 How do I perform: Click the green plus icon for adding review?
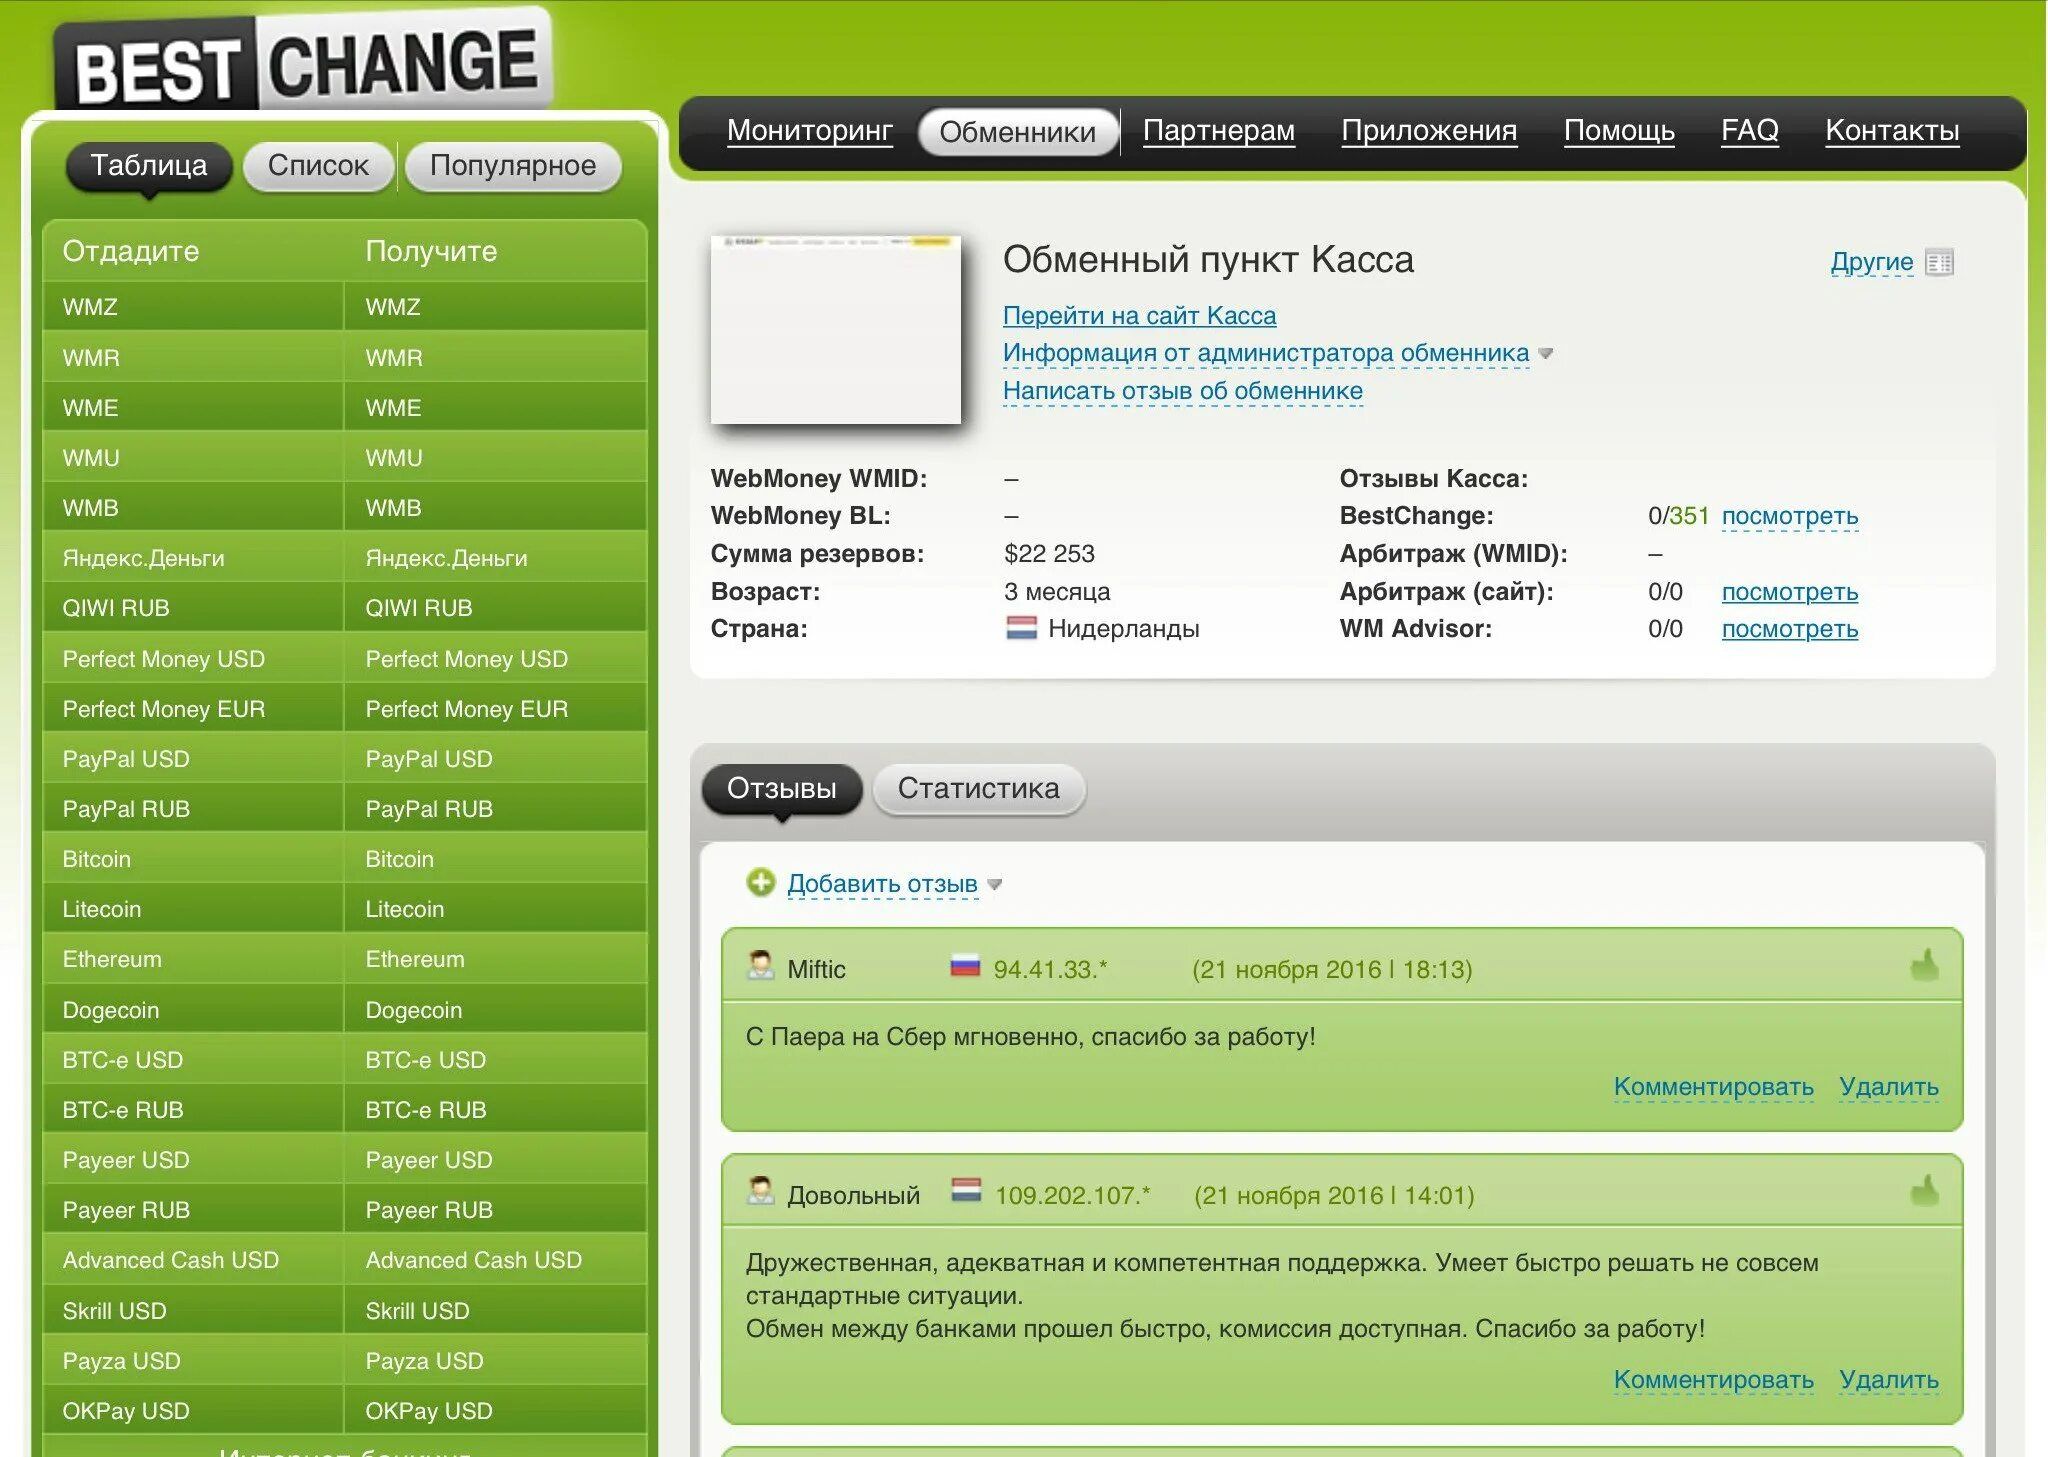[761, 882]
